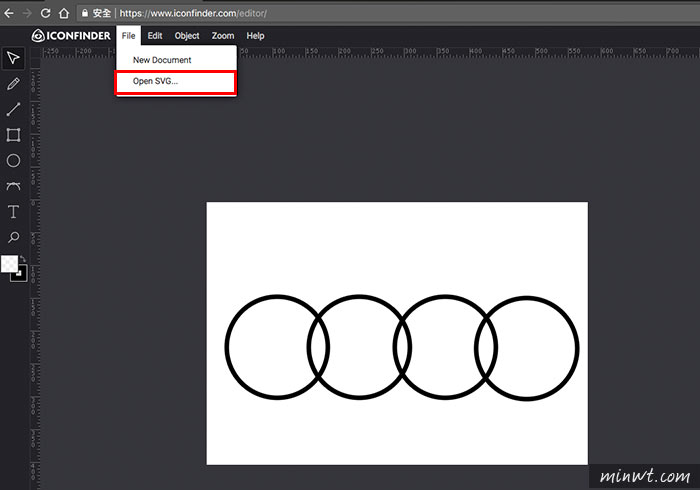
Task: Click the fill color swatch
Action: [x=9, y=264]
